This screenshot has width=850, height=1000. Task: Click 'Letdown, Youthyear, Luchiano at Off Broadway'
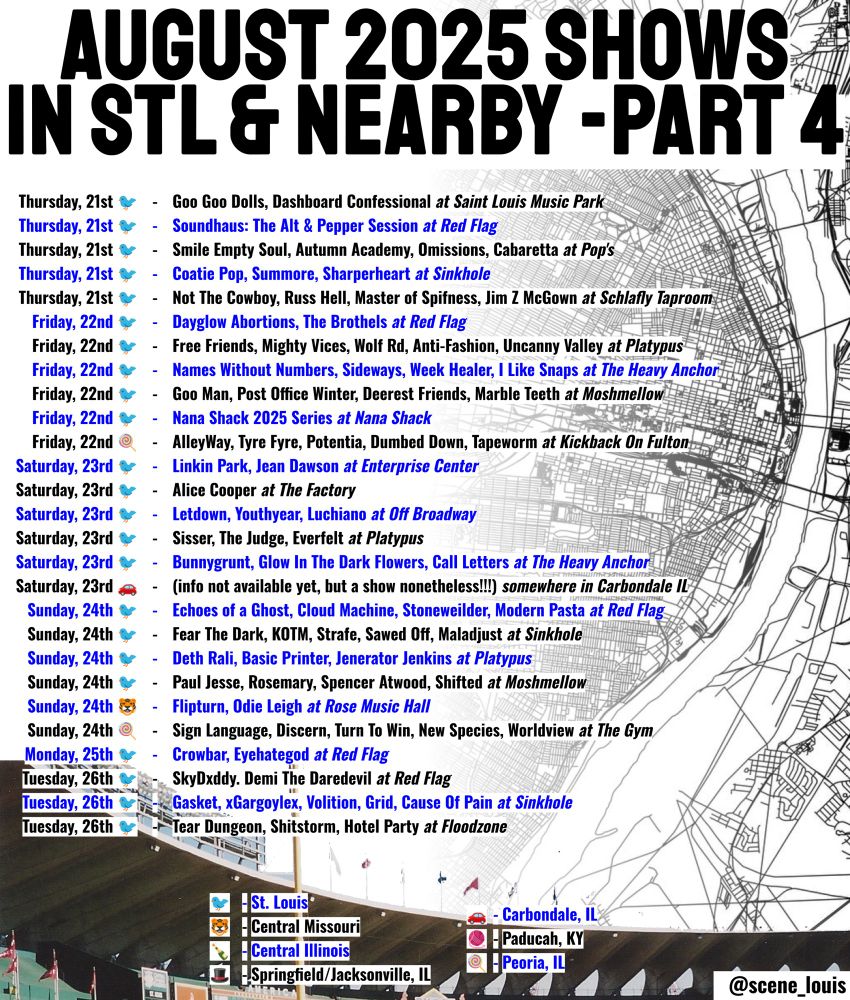324,514
